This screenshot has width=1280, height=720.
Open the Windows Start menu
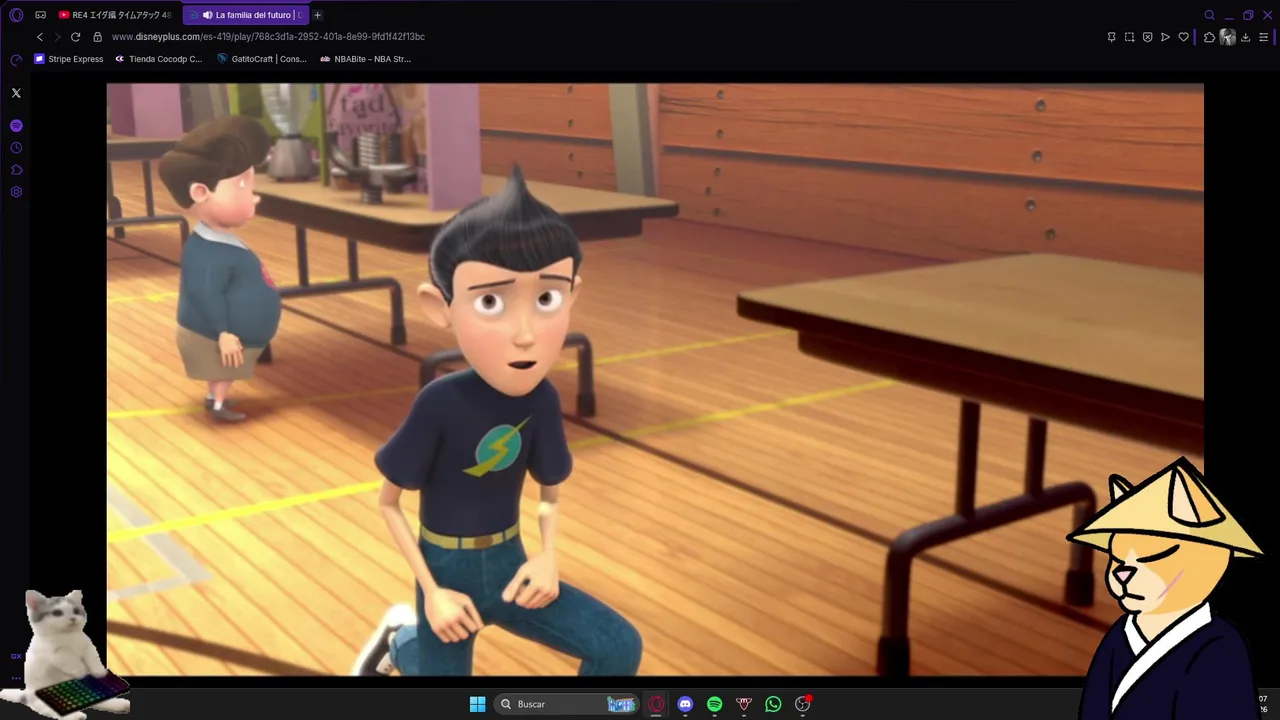pos(477,704)
